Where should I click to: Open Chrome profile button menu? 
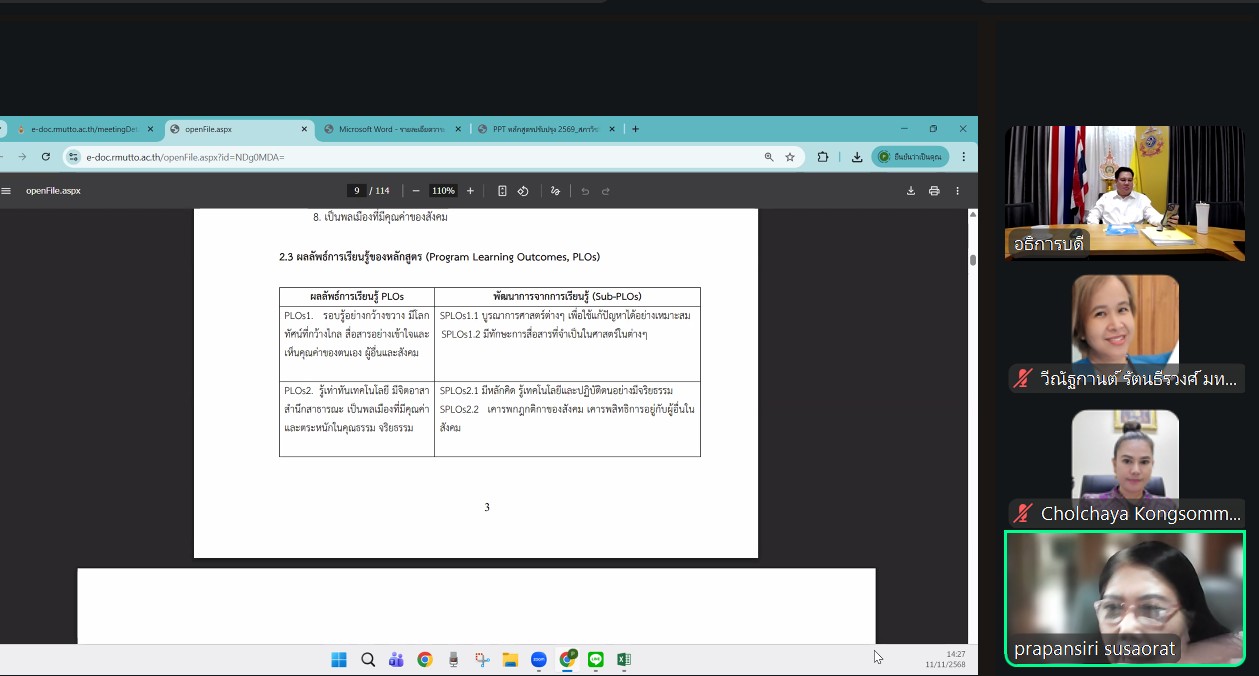point(910,157)
